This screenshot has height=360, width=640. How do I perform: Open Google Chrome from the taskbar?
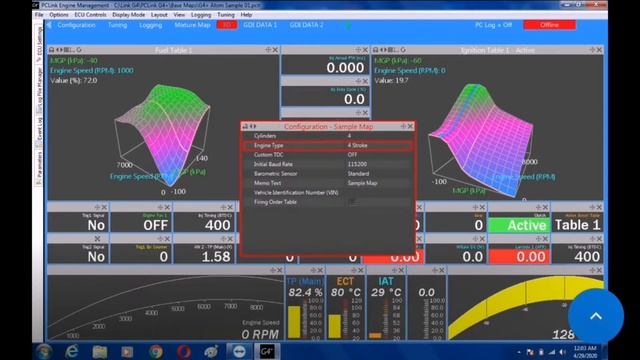click(x=156, y=351)
